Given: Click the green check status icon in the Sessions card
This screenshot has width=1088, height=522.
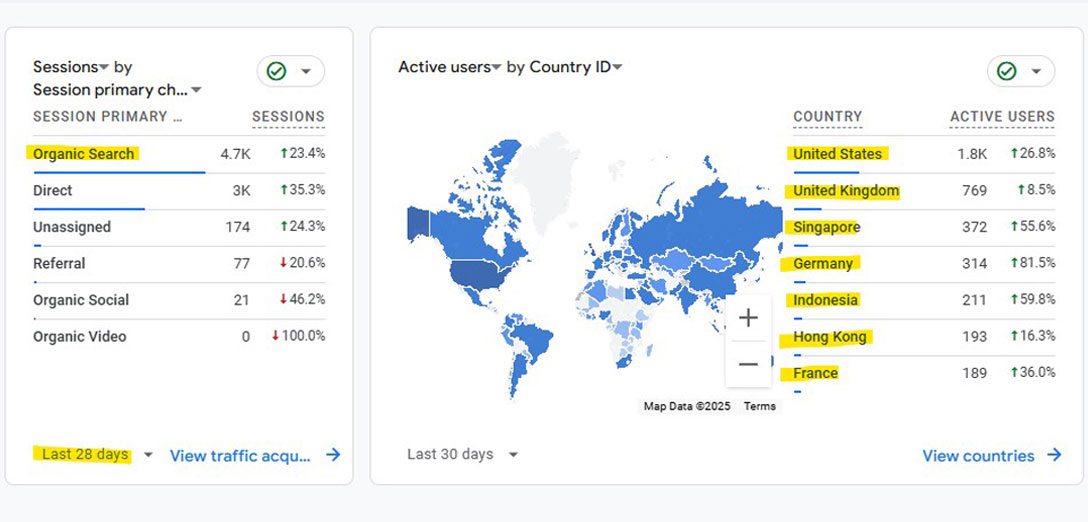Looking at the screenshot, I should (x=276, y=71).
